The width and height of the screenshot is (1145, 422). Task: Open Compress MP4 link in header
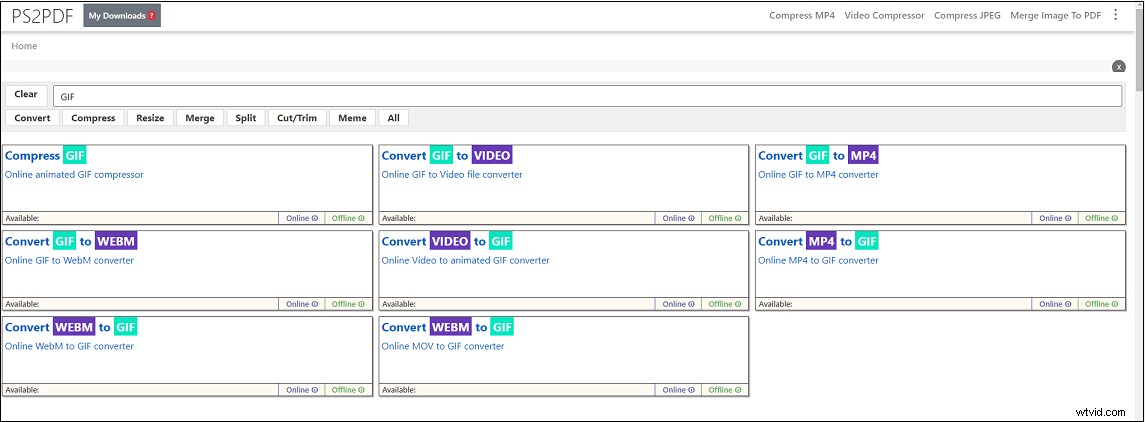802,16
